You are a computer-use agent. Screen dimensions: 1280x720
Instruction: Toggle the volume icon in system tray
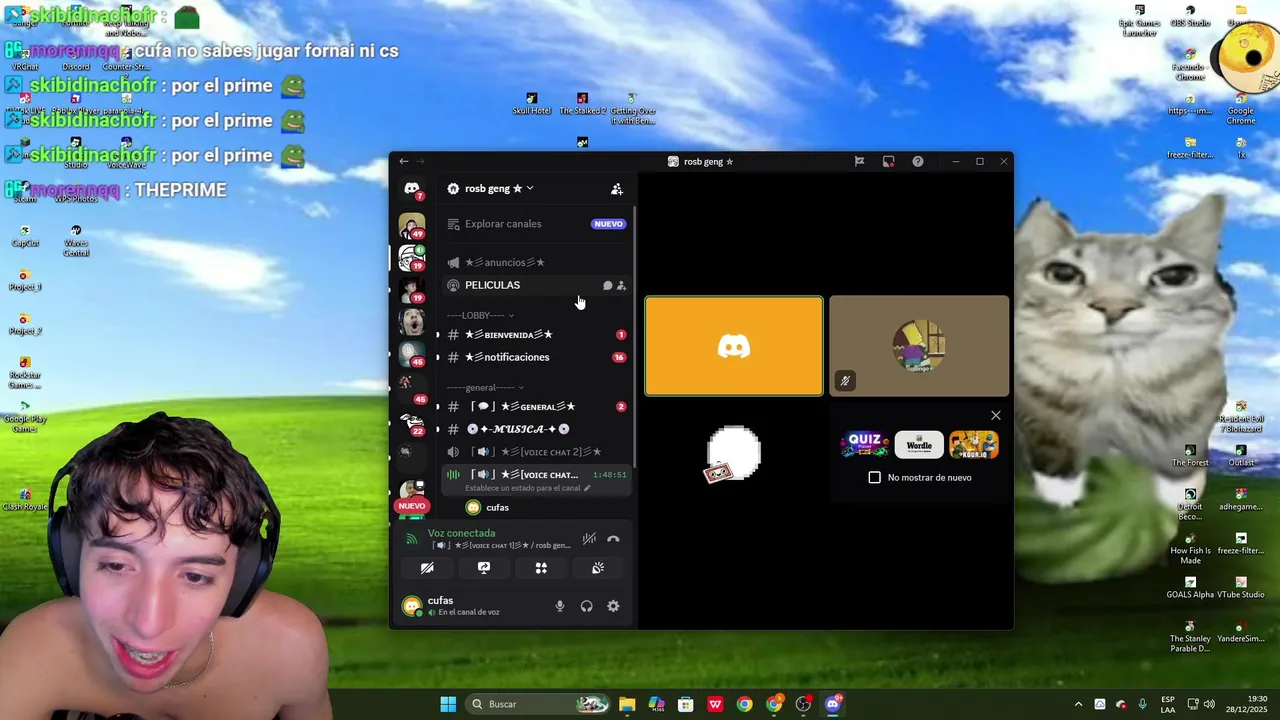coord(1208,704)
